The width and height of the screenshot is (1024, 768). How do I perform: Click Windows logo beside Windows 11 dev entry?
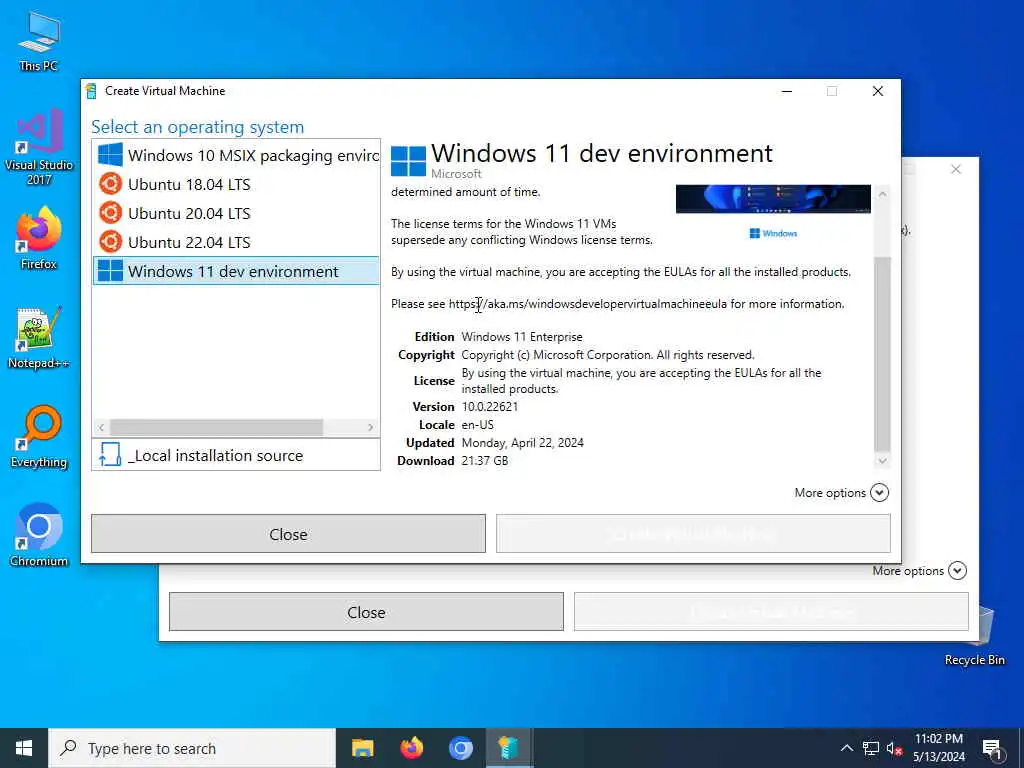110,271
